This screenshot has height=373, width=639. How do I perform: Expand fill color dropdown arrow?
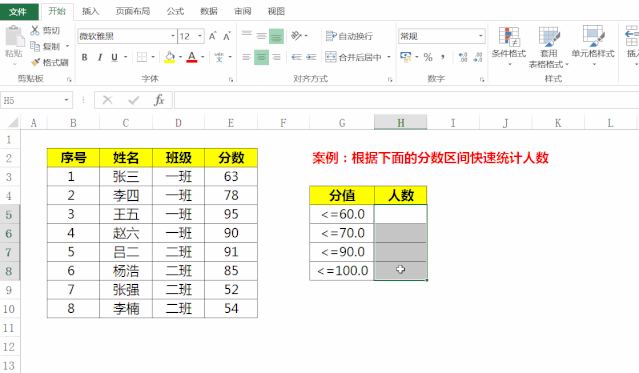pos(180,57)
